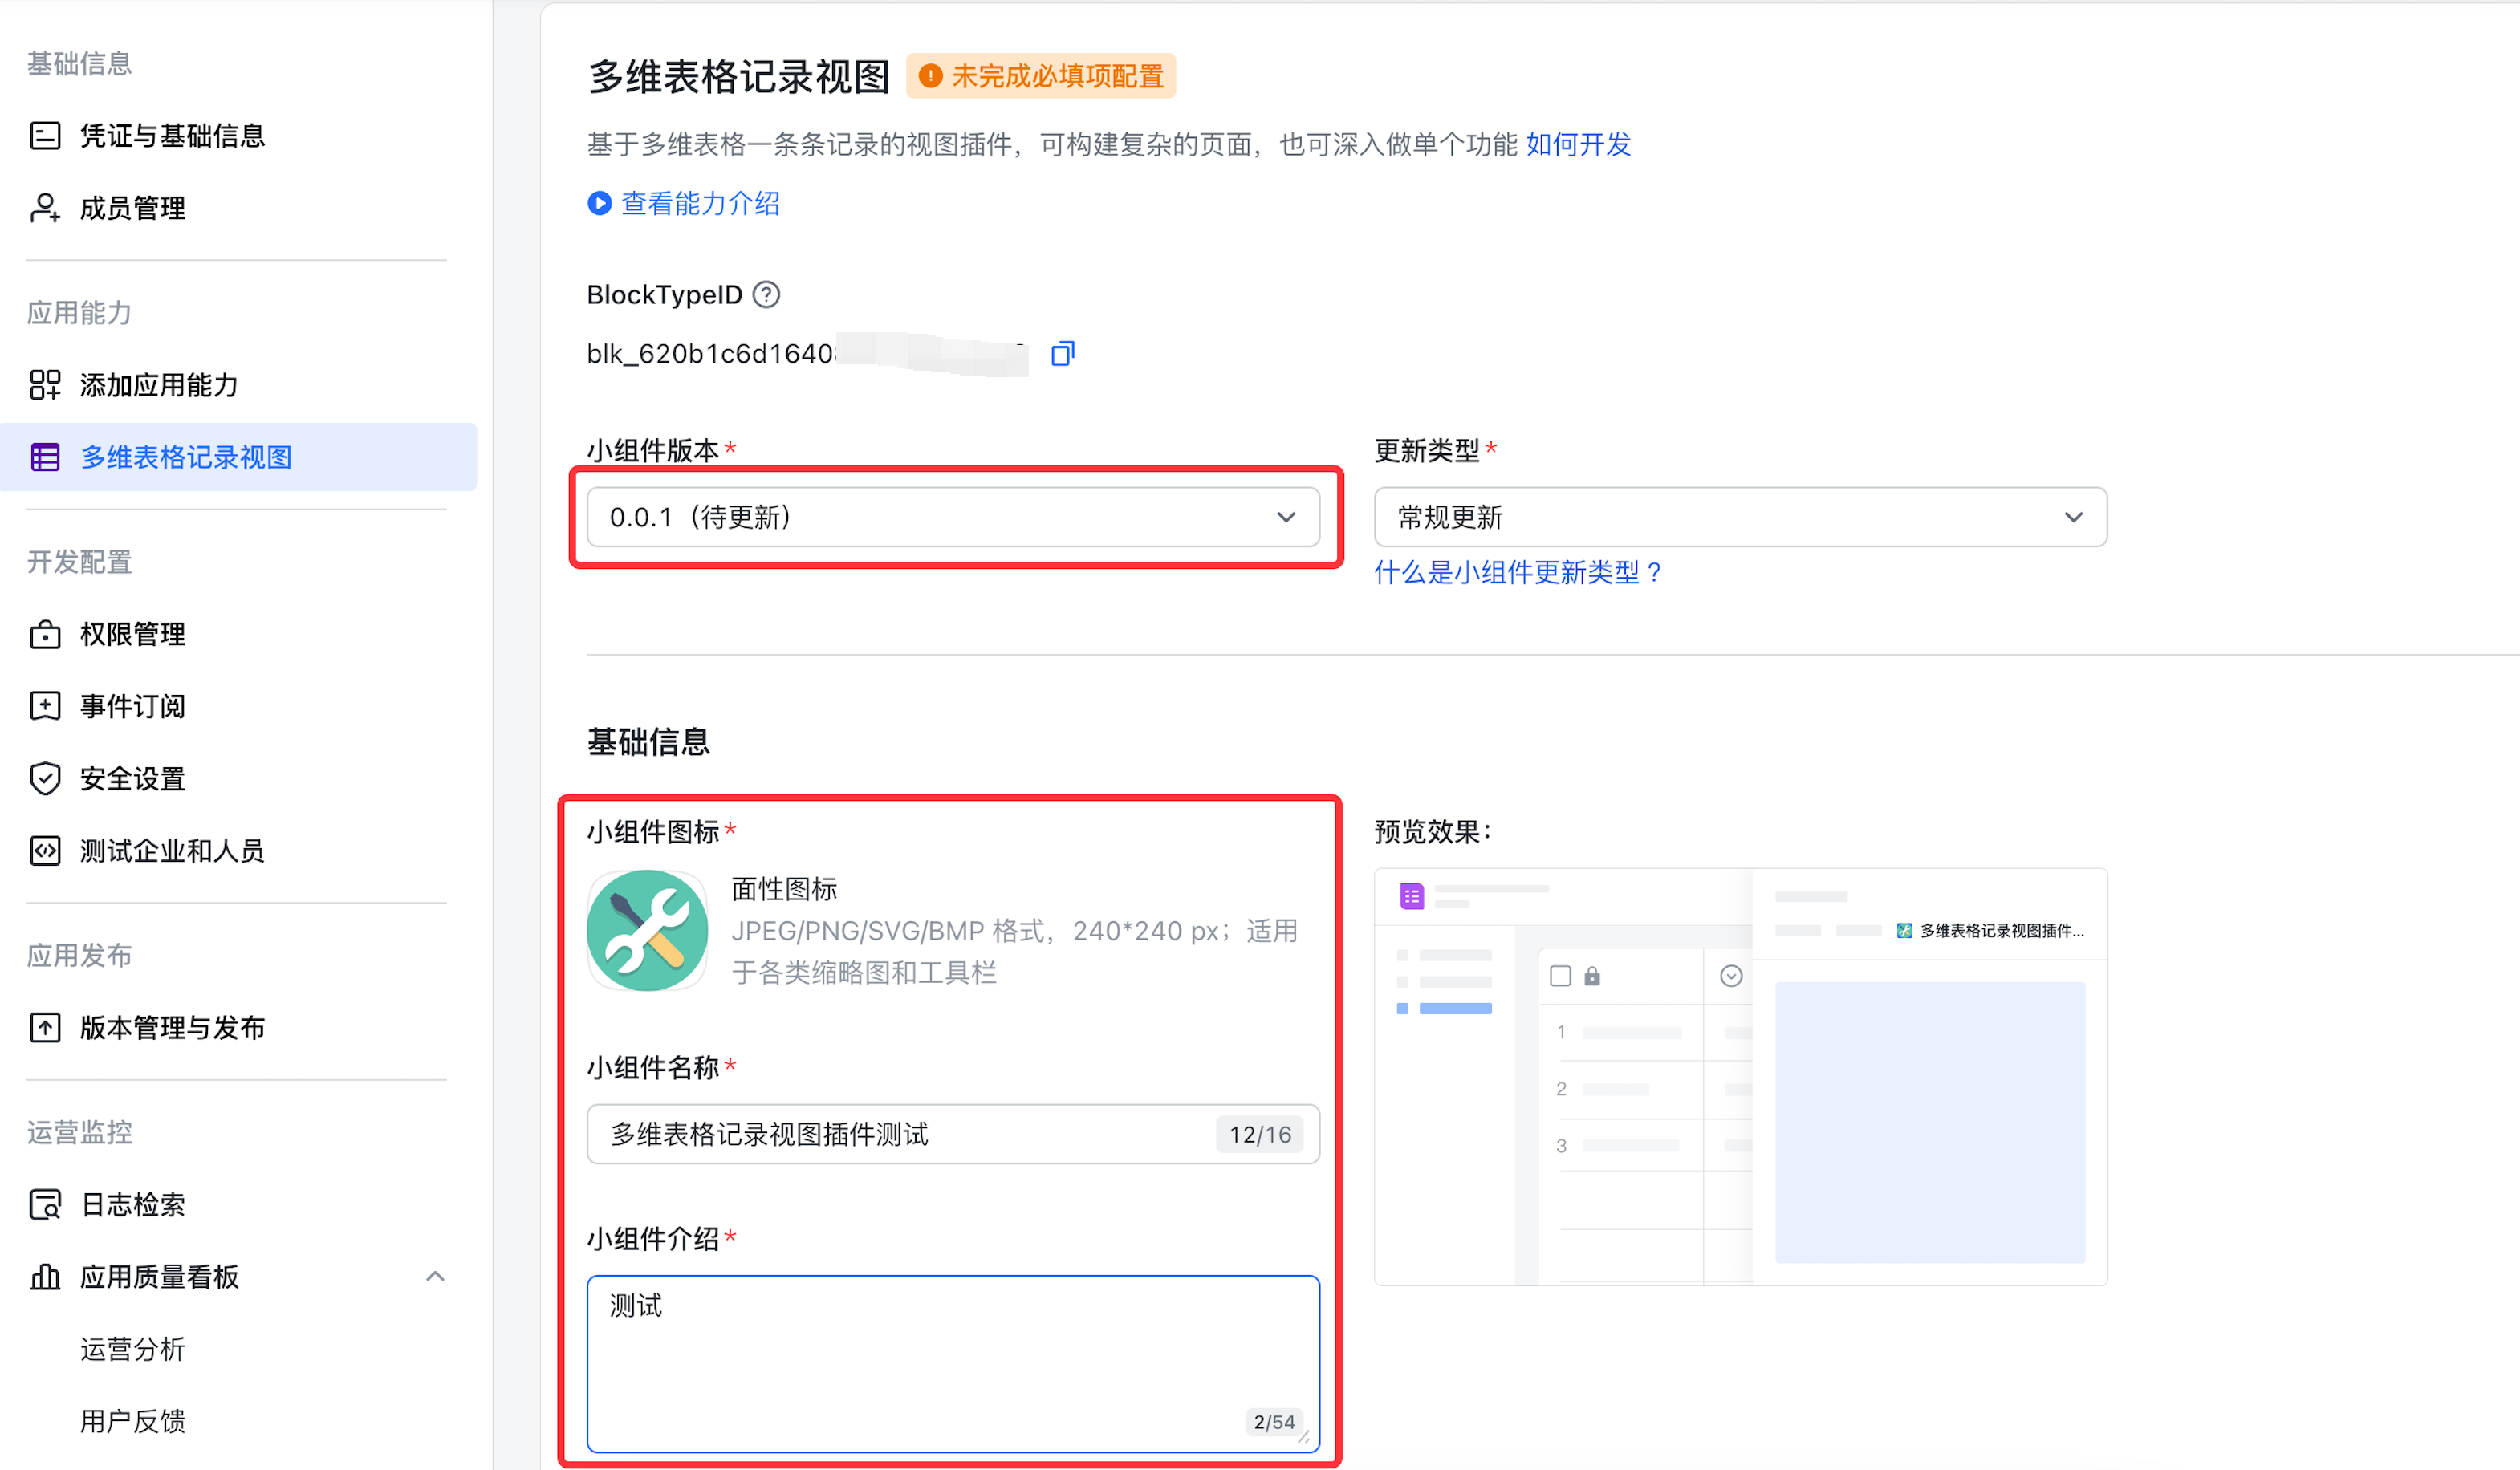Image resolution: width=2520 pixels, height=1470 pixels.
Task: Select the 事件订阅 subscription icon
Action: point(45,706)
